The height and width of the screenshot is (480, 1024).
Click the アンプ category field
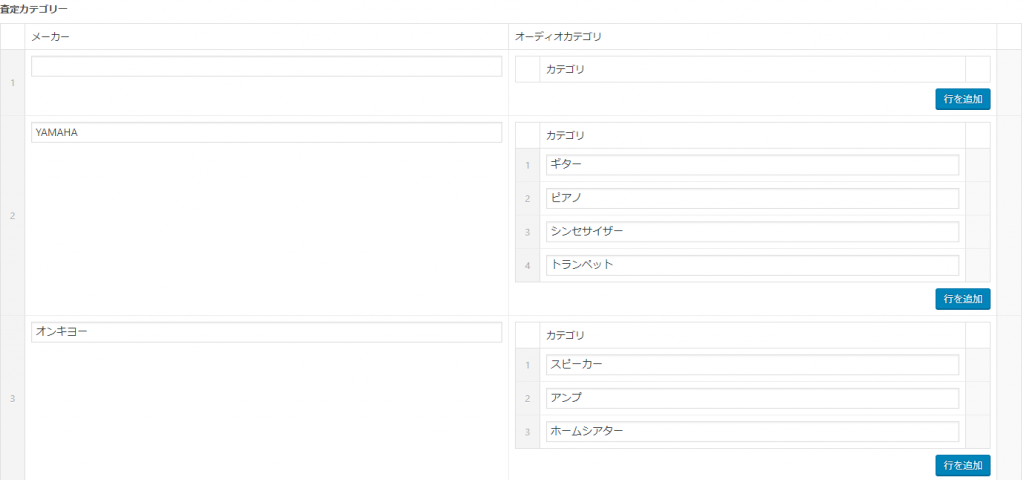[x=752, y=398]
